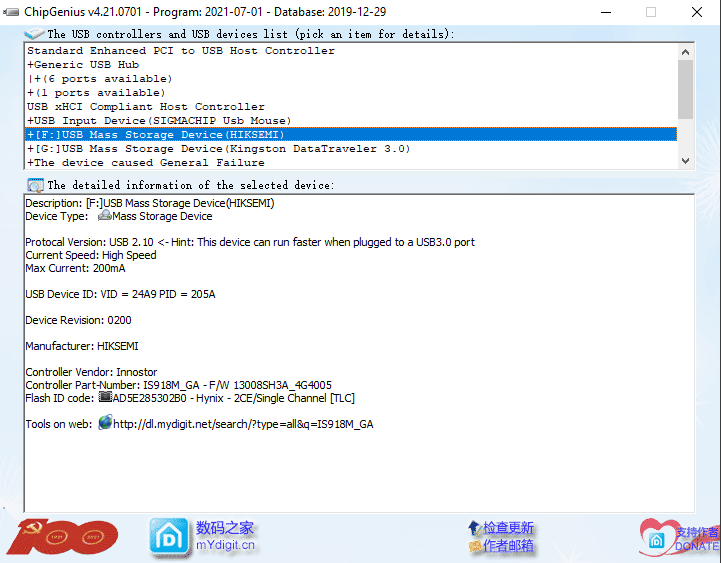Click the magnifier icon beside detailed information header
This screenshot has width=721, height=563.
(x=35, y=185)
